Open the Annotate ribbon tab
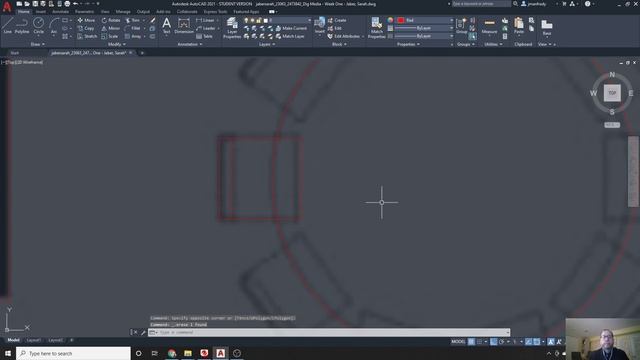 60,11
